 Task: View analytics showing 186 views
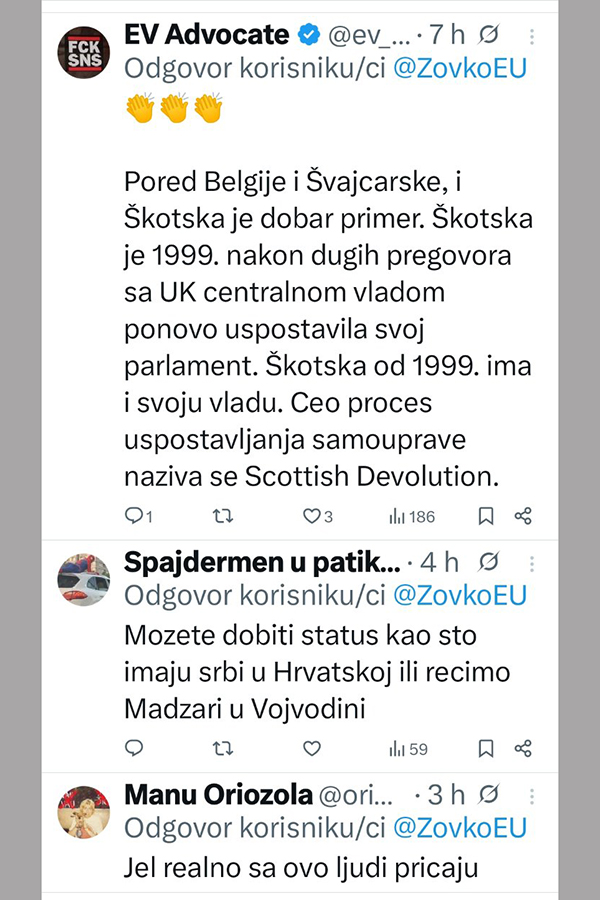(x=411, y=516)
